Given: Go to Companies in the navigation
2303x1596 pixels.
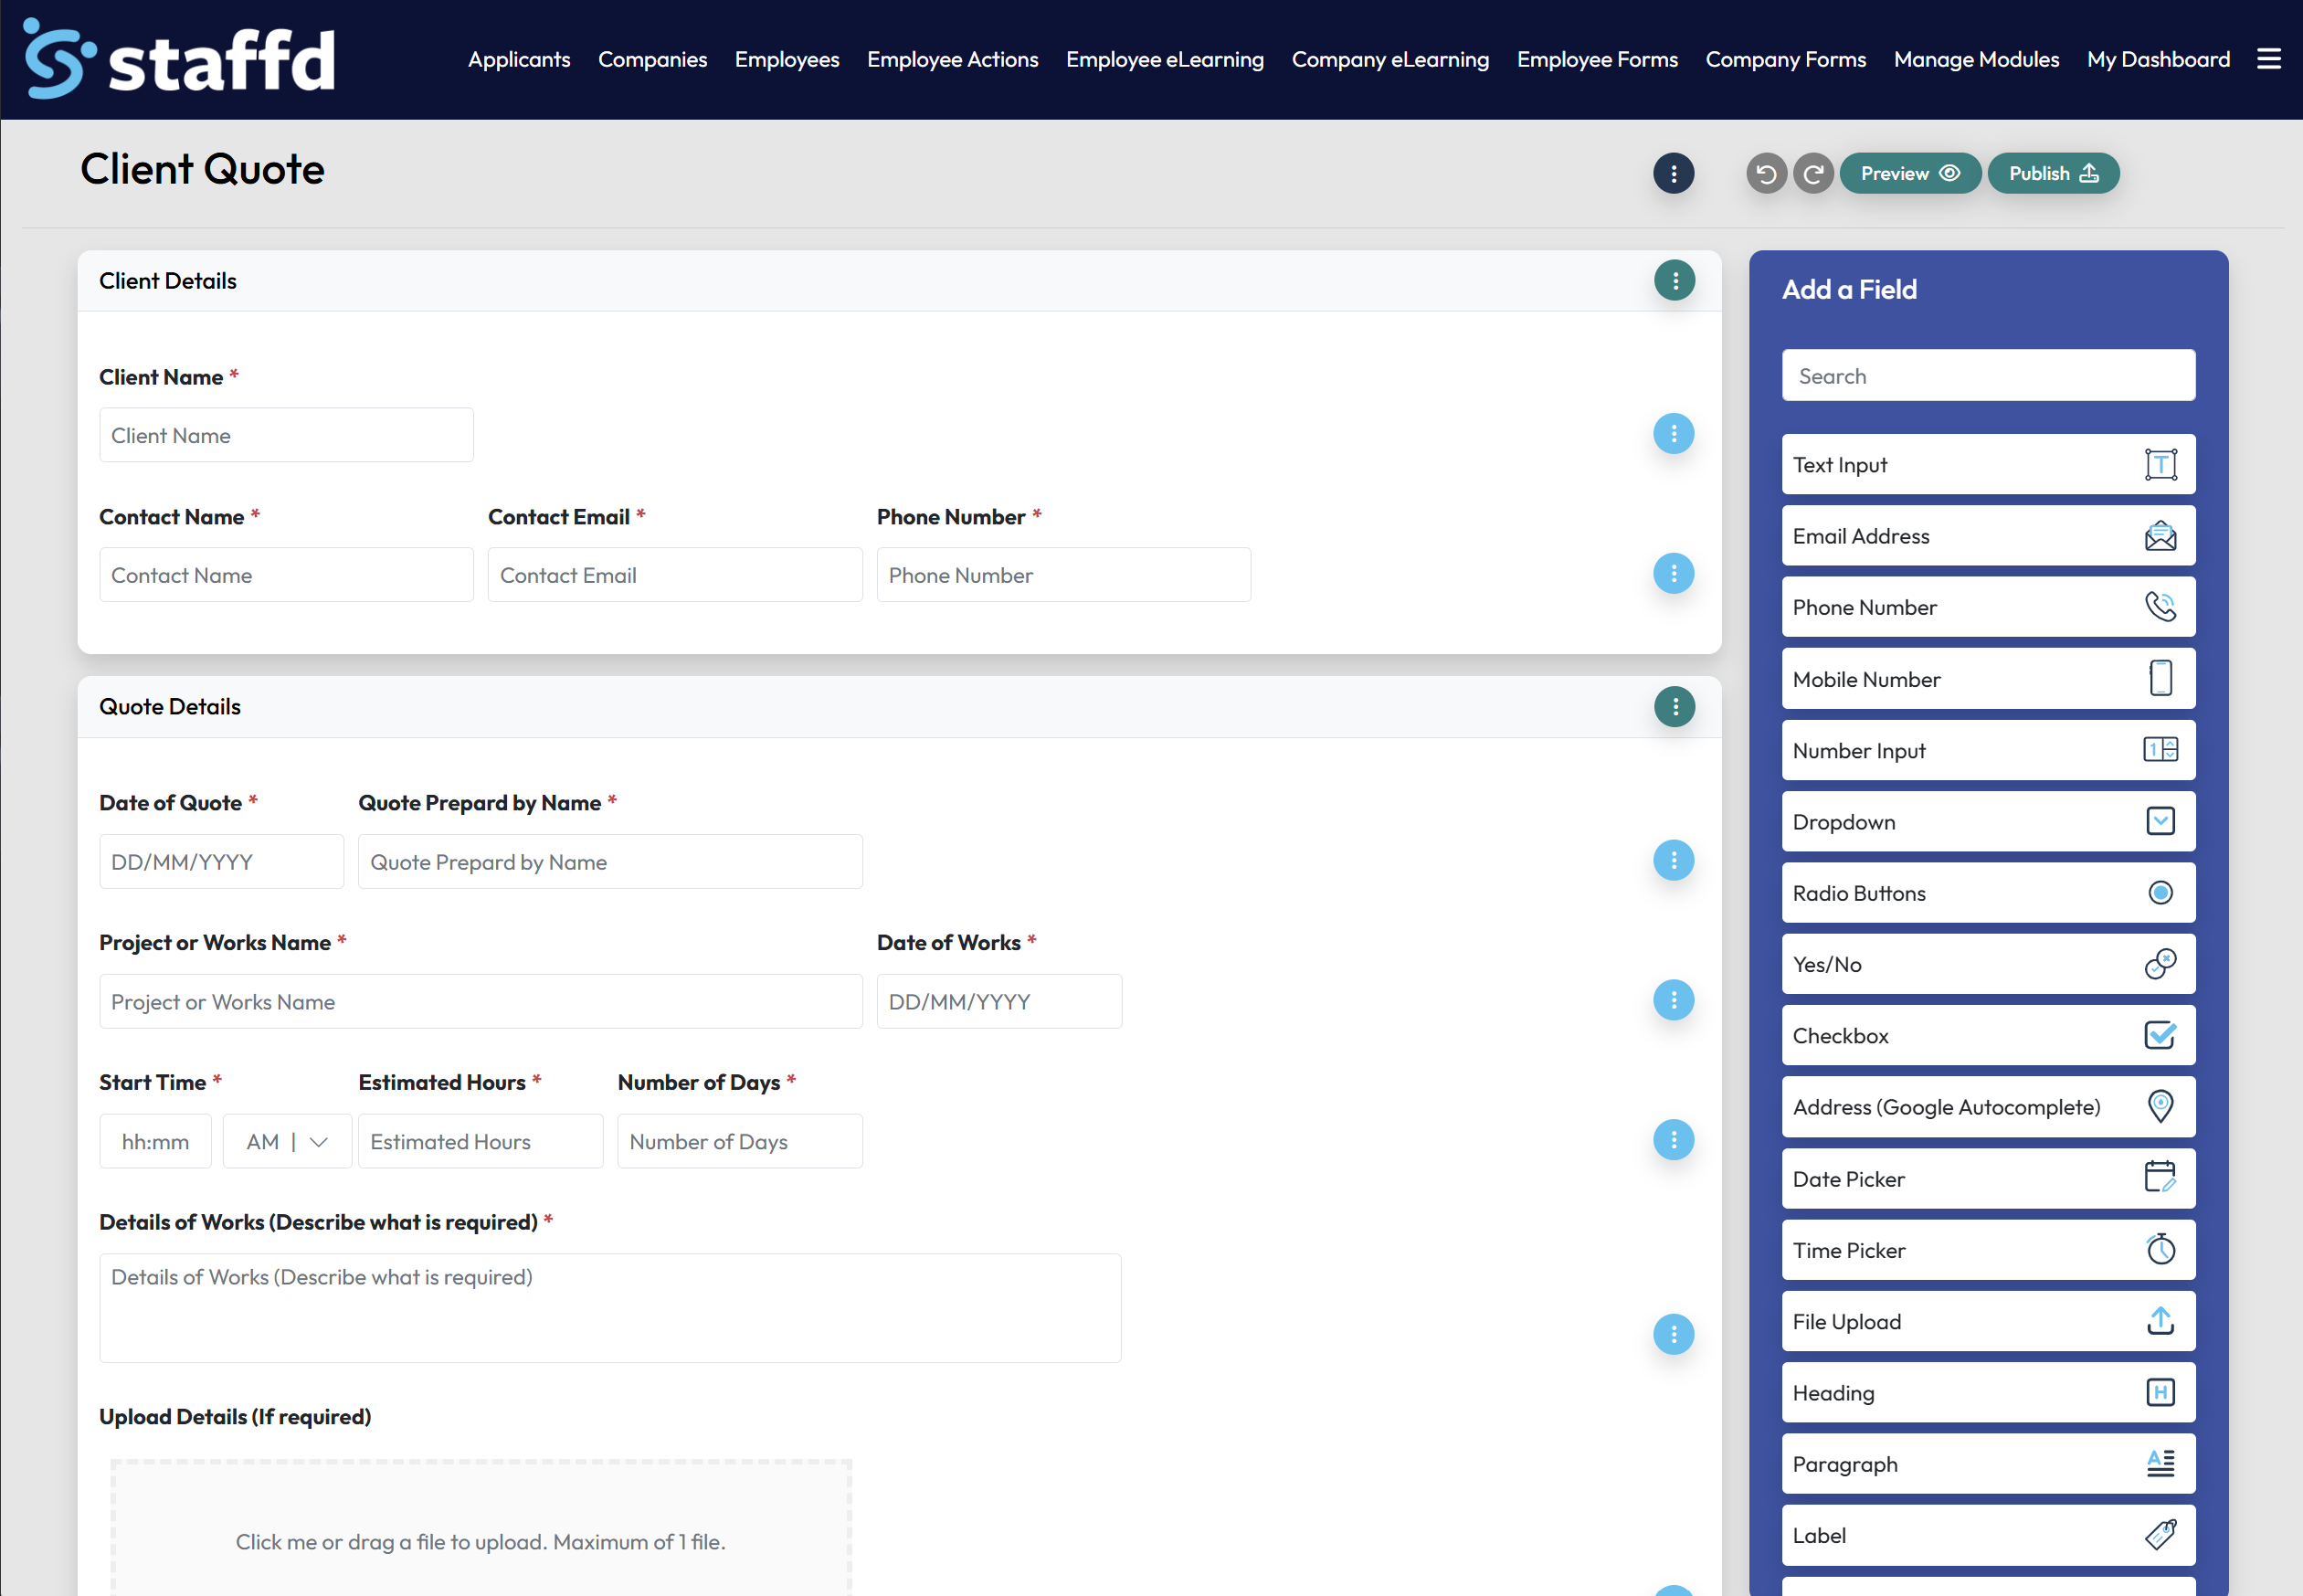Looking at the screenshot, I should (x=652, y=59).
